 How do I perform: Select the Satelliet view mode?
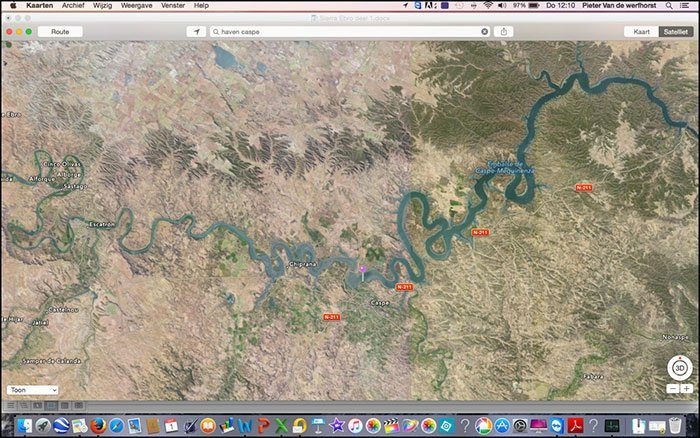[675, 31]
